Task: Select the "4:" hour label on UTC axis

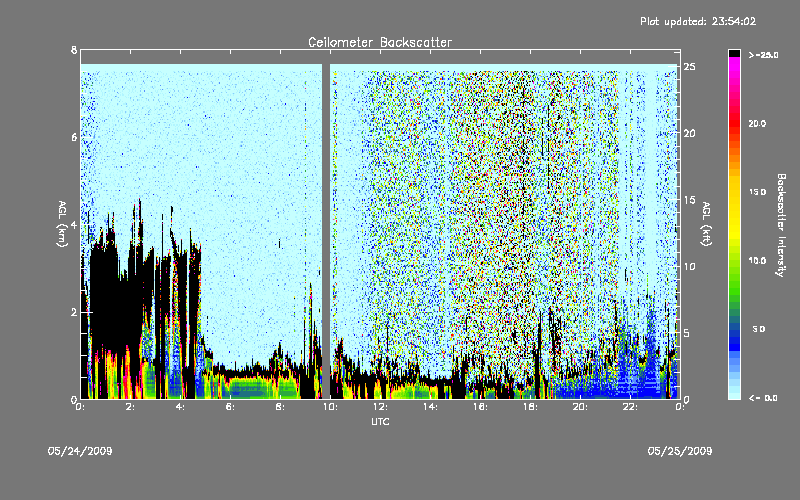Action: [x=181, y=407]
